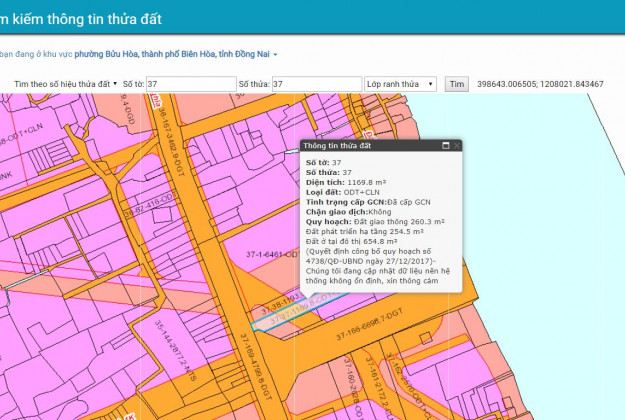The height and width of the screenshot is (420, 625).
Task: Close the Thông tin thửa đất popup
Action: point(457,146)
